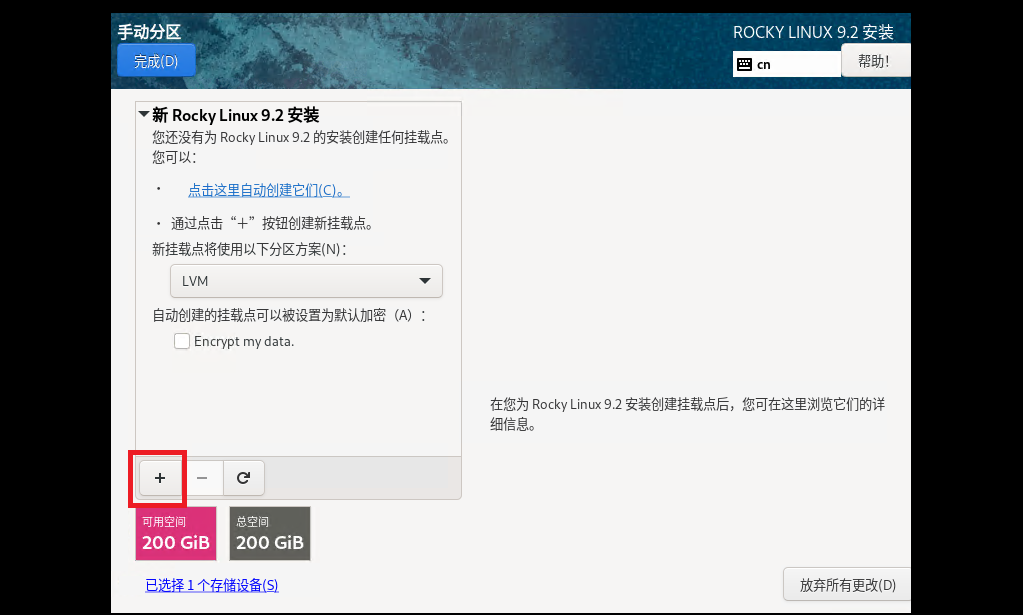Click the cn keyboard layout indicator
1023x615 pixels.
tap(787, 64)
